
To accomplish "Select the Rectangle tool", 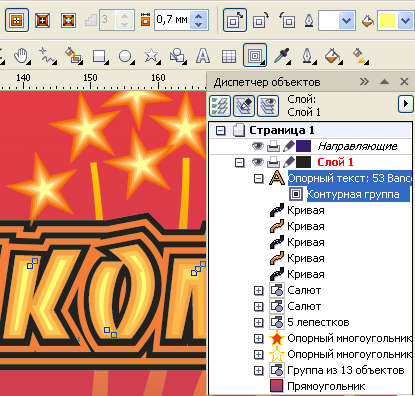I will coord(100,56).
